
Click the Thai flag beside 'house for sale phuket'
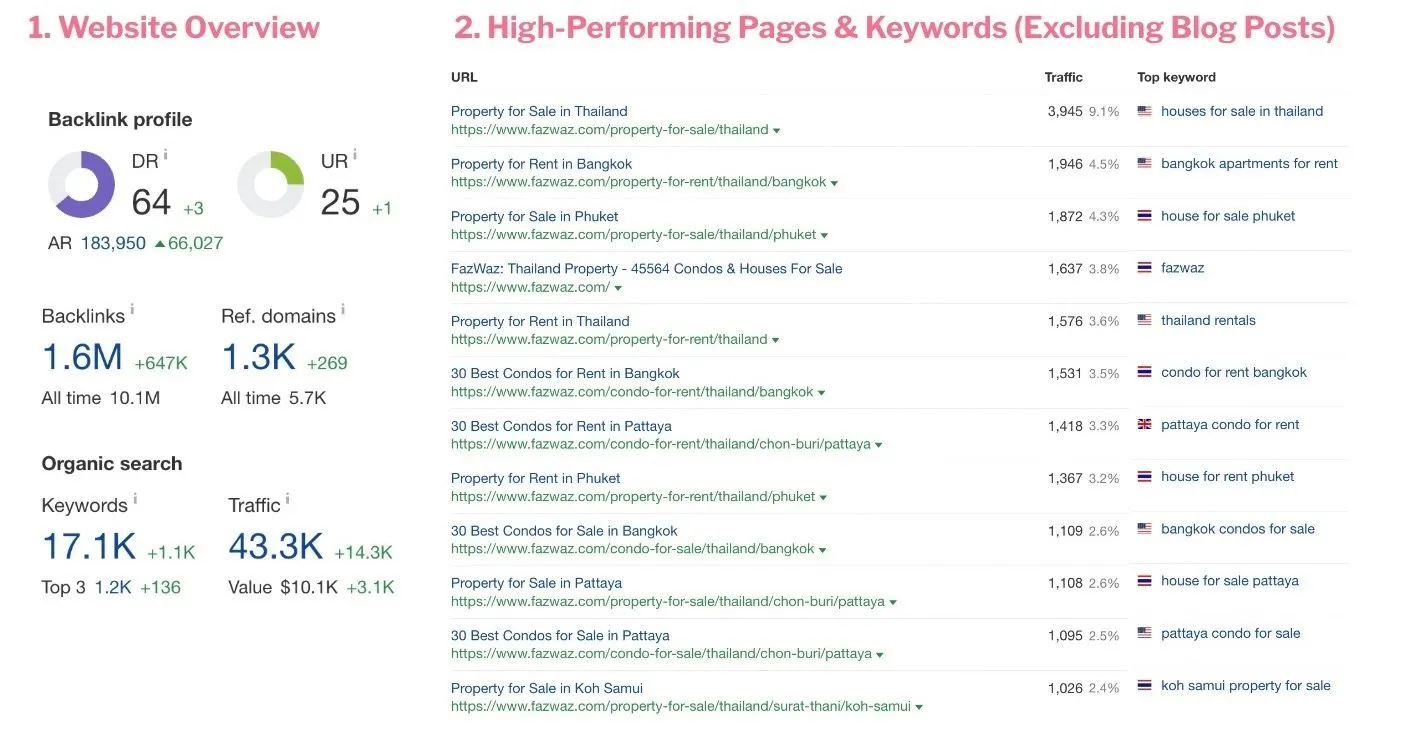(x=1145, y=216)
